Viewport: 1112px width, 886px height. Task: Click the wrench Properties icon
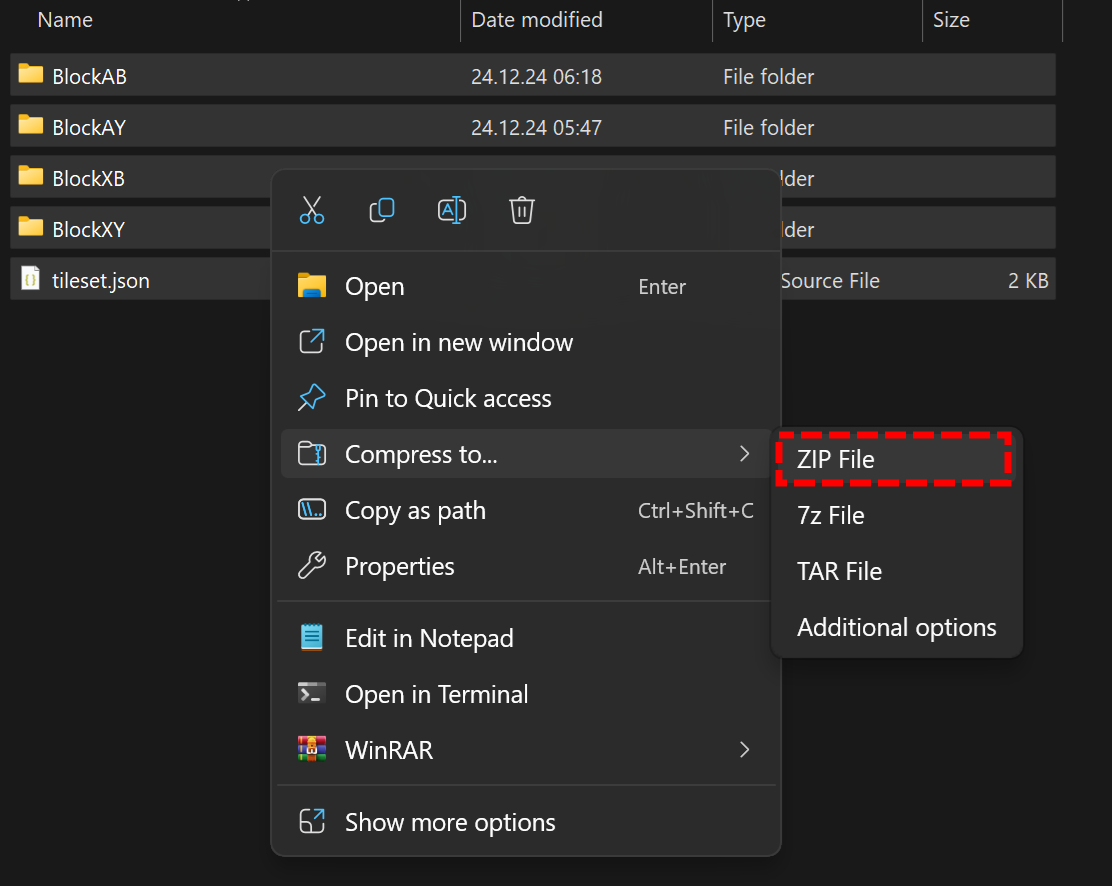pos(312,565)
